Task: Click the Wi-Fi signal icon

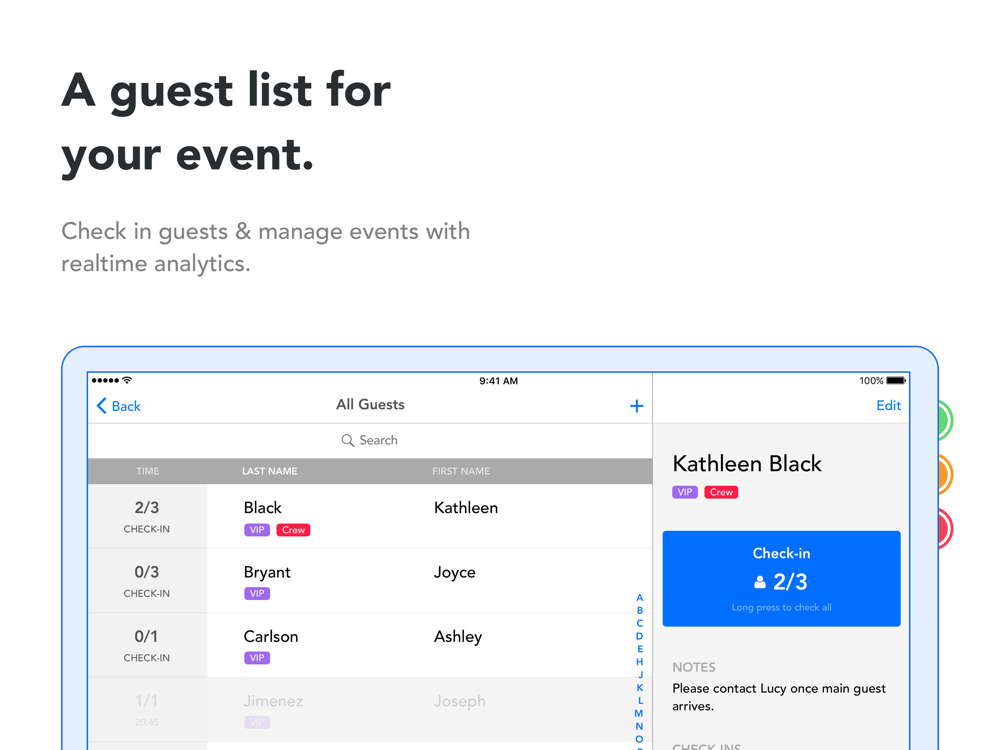Action: [128, 380]
